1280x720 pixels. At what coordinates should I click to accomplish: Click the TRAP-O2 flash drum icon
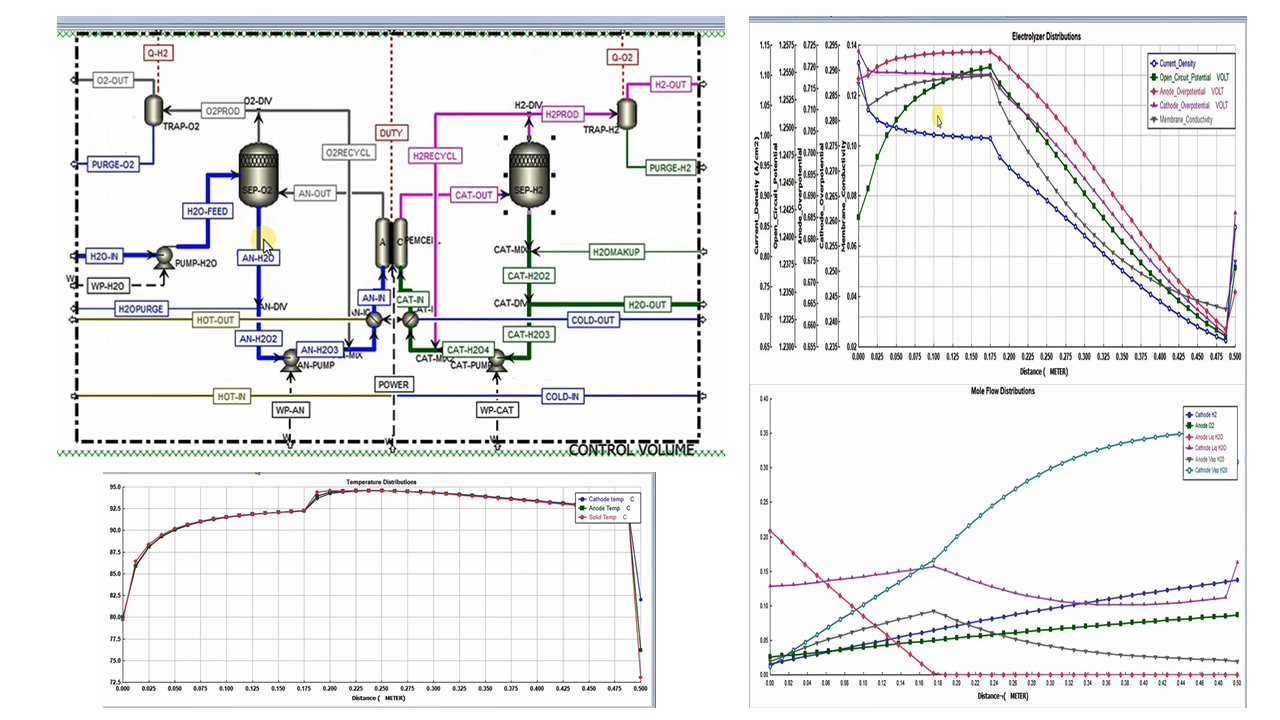point(155,106)
